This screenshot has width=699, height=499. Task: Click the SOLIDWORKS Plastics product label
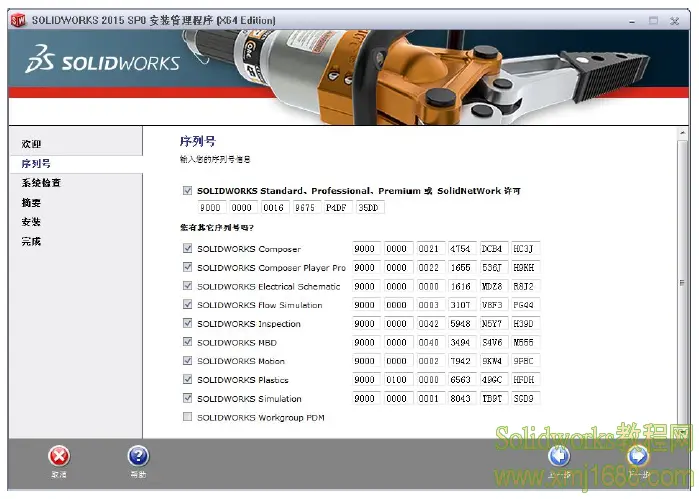click(x=243, y=380)
